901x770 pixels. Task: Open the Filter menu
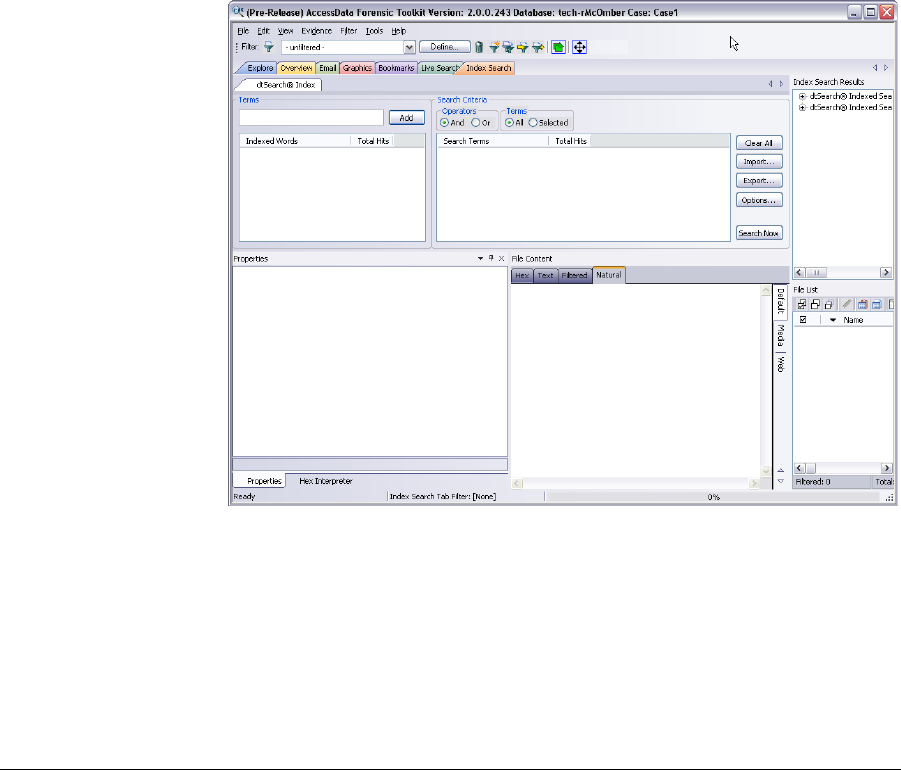349,31
